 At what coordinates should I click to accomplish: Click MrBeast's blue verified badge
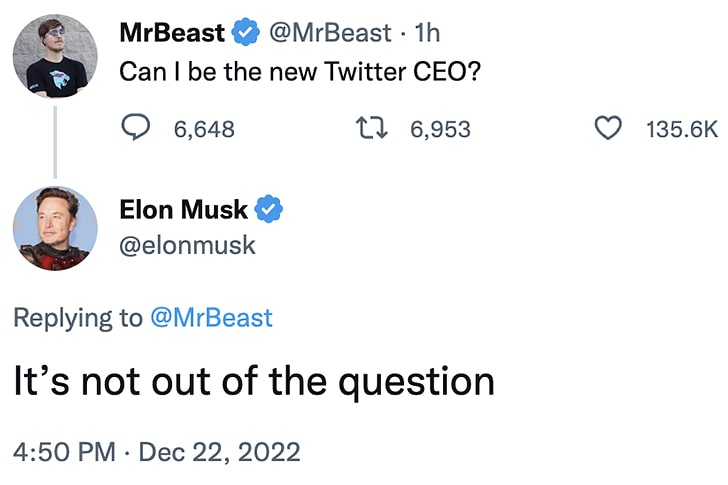click(246, 33)
